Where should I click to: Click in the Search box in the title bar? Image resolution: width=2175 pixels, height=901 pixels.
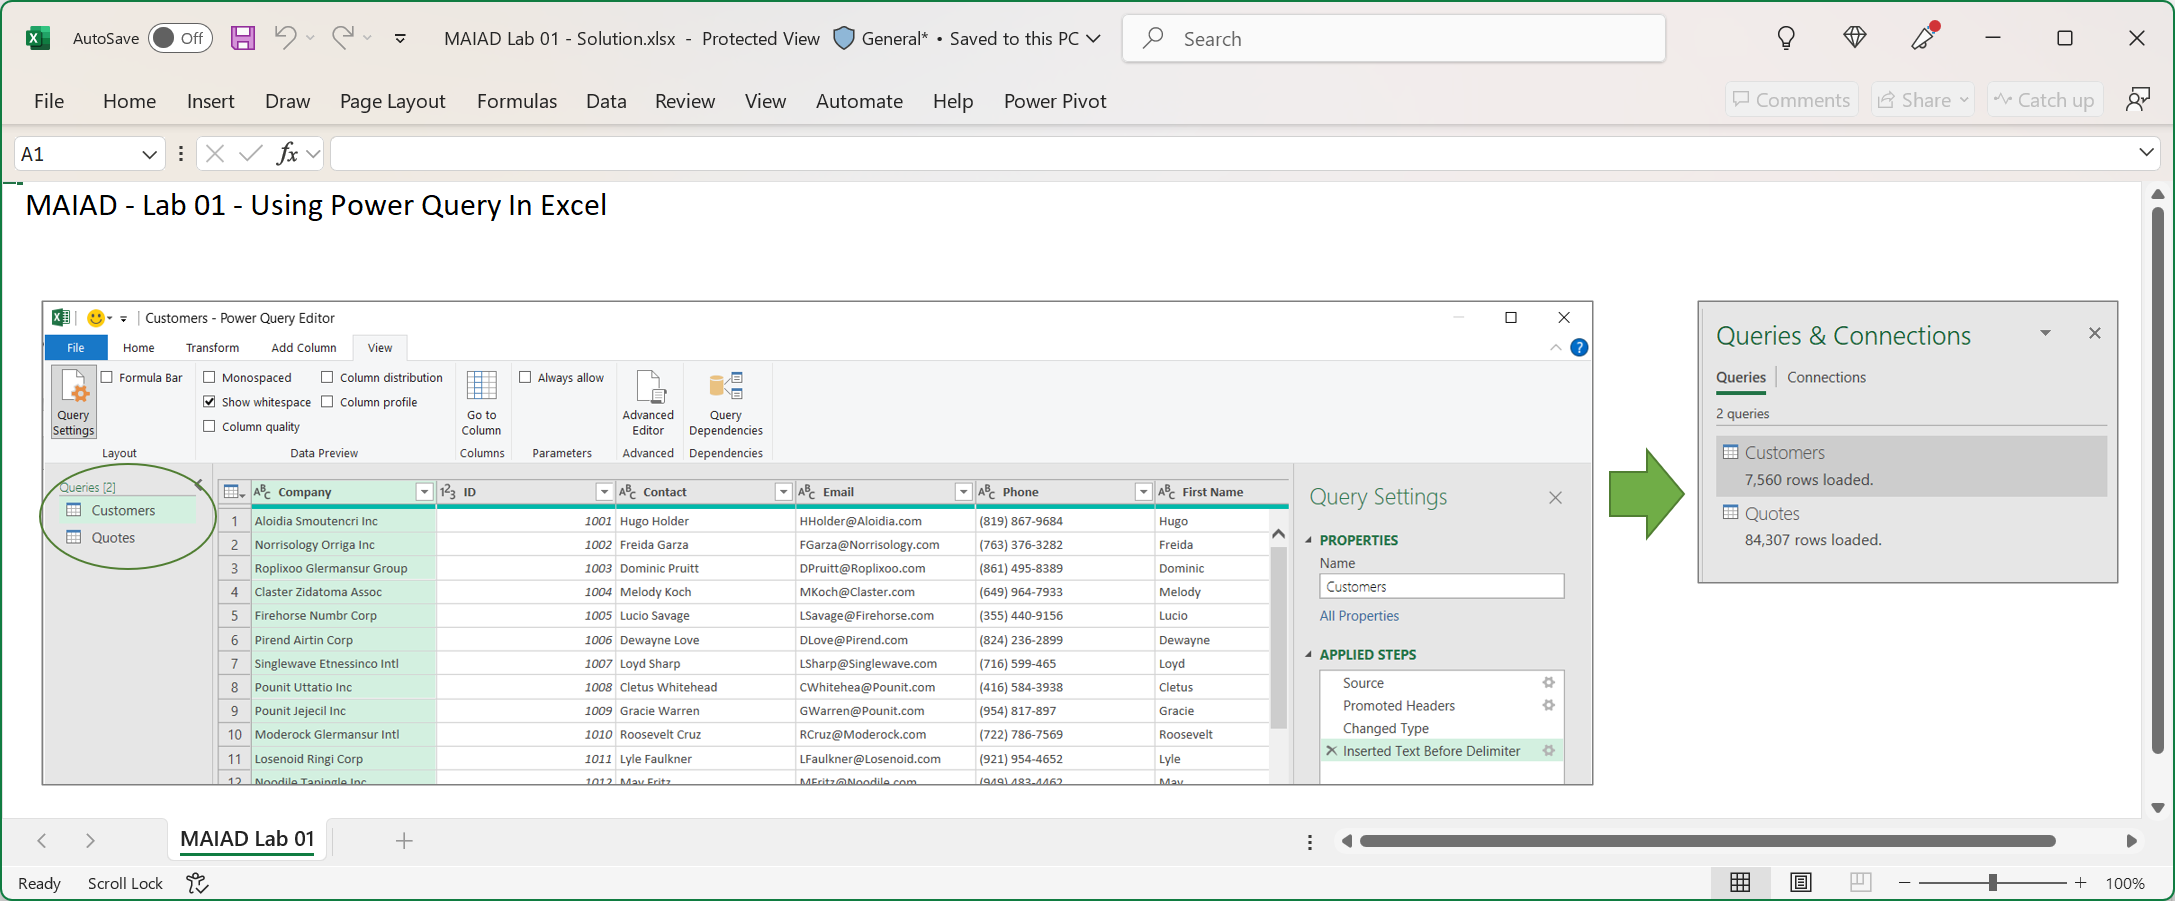point(1394,38)
